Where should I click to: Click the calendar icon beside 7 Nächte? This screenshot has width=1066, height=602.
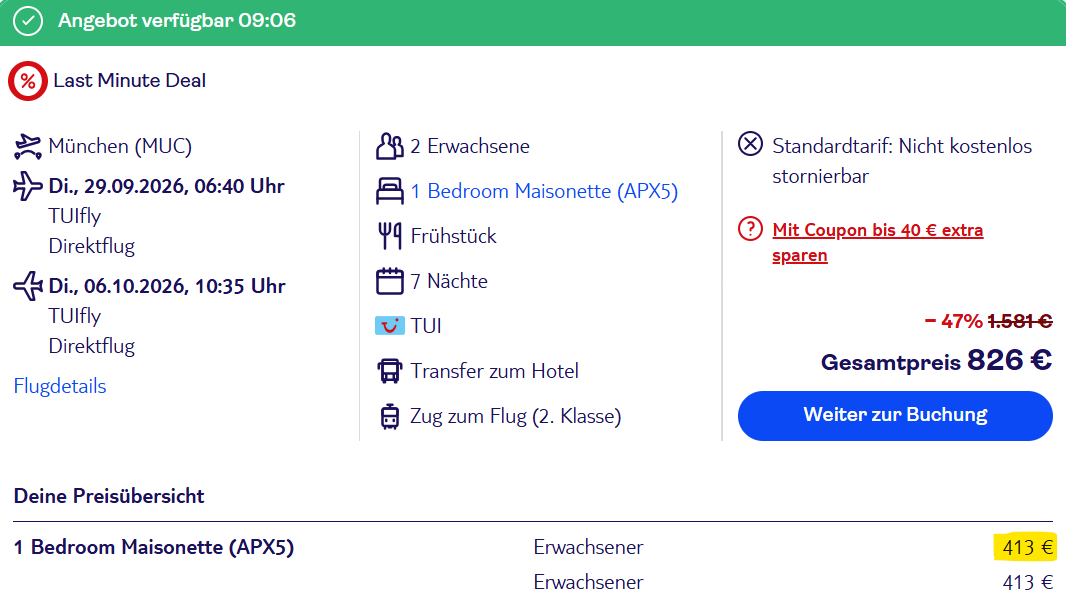390,281
